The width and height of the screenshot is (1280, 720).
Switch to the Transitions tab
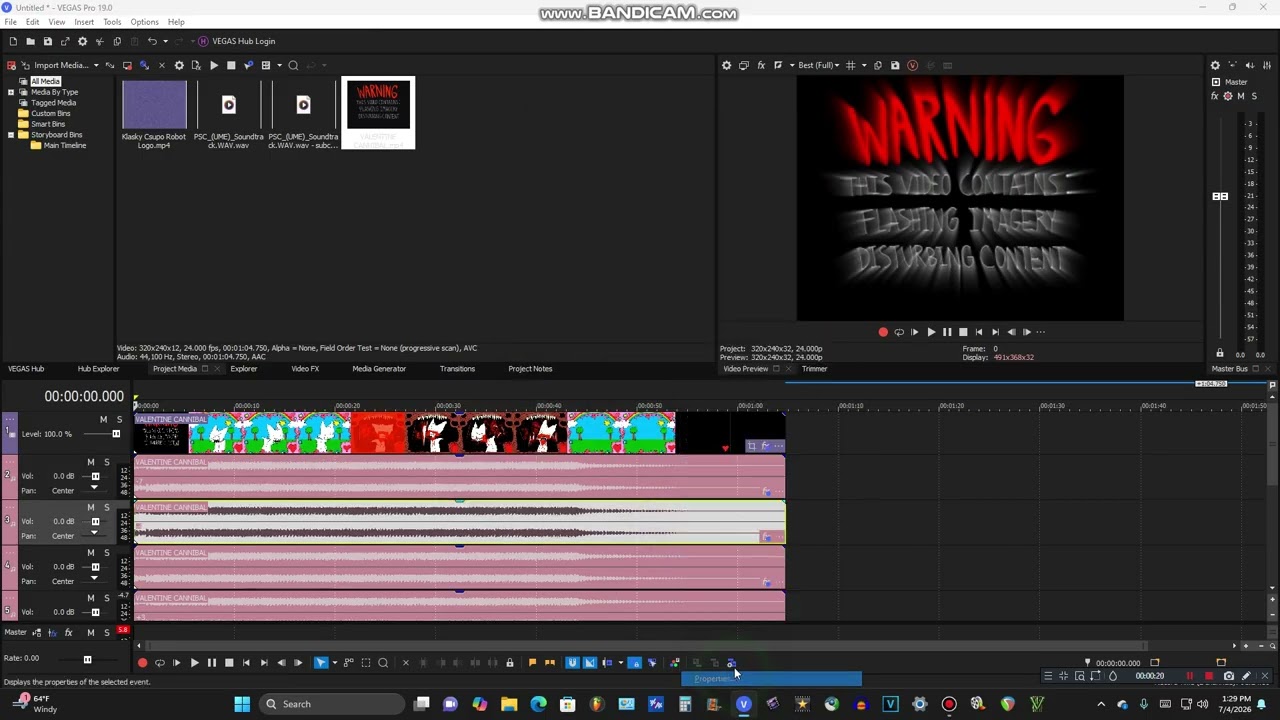[x=457, y=369]
